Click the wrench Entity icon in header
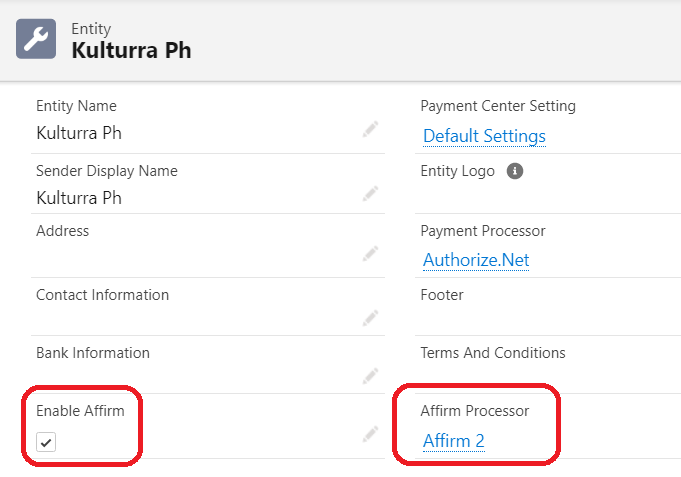Image resolution: width=681 pixels, height=477 pixels. click(36, 39)
